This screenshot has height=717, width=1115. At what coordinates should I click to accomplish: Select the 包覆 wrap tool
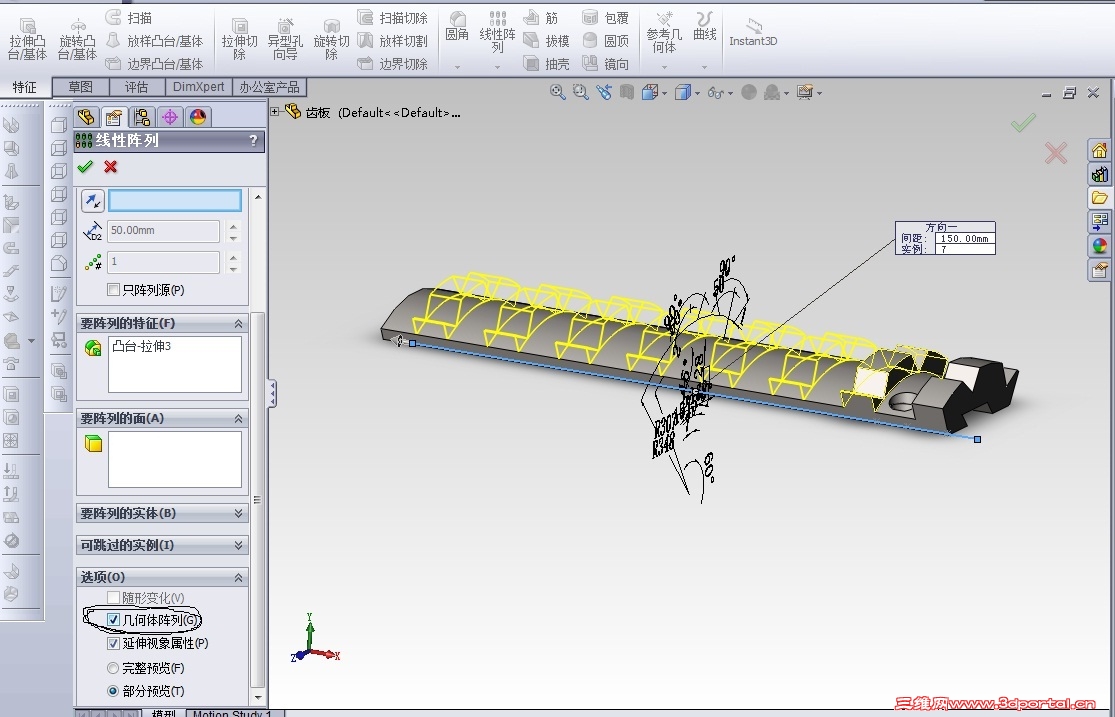[605, 17]
